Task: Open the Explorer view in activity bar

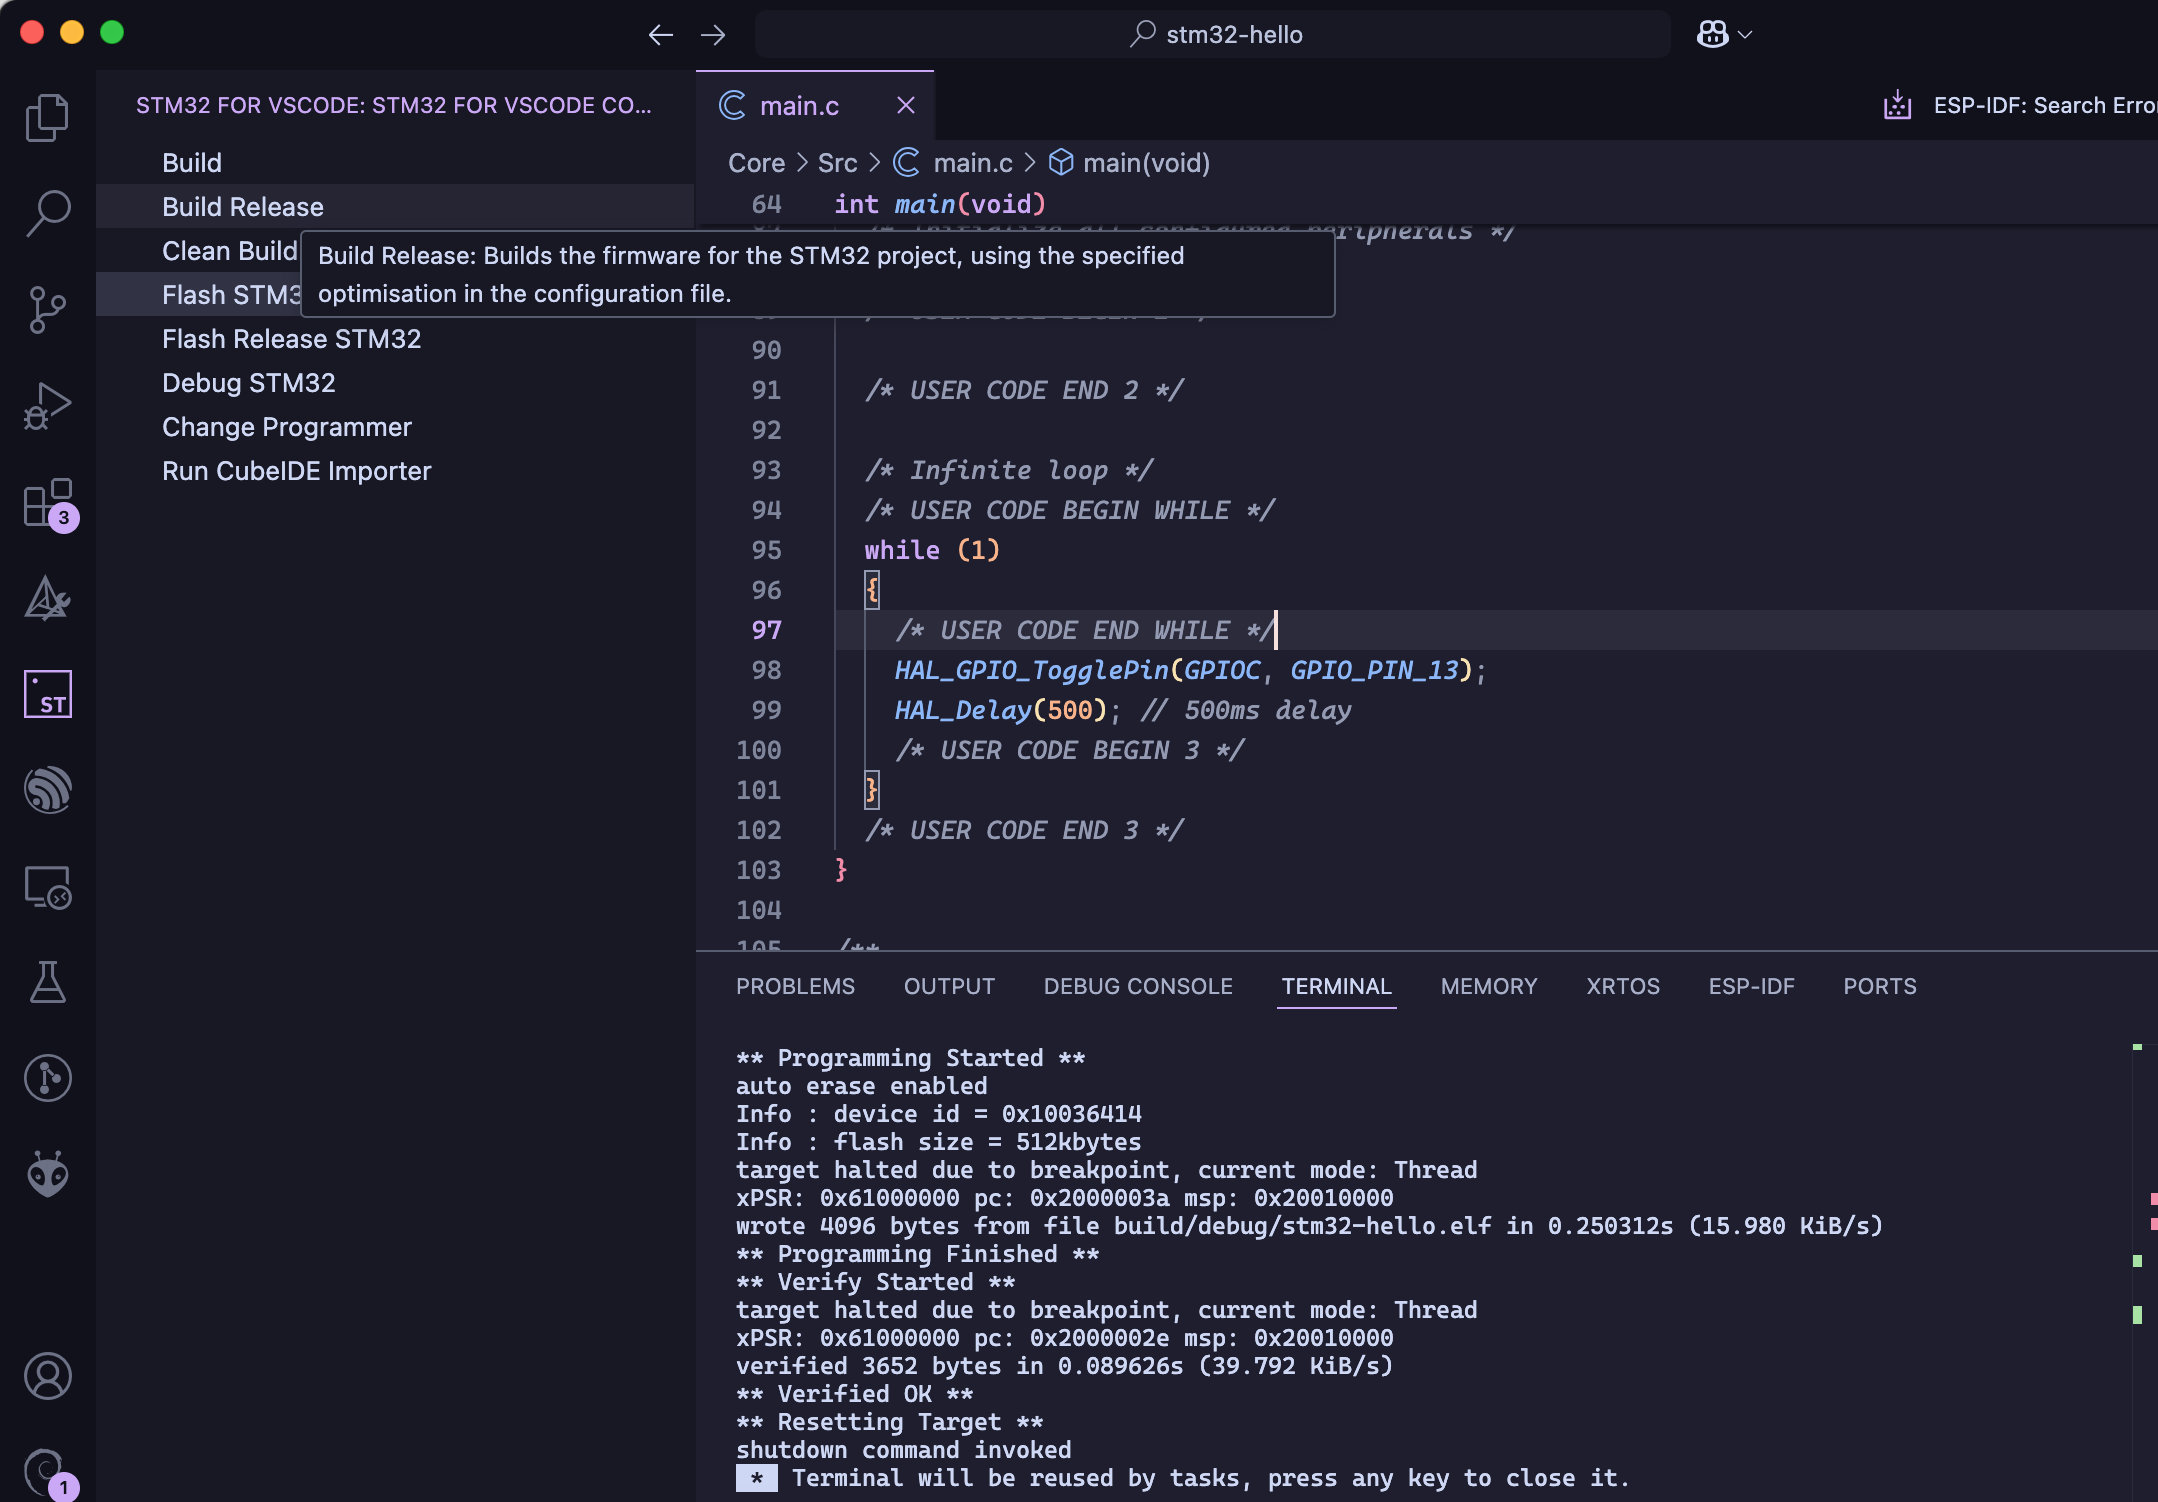Action: (x=47, y=118)
